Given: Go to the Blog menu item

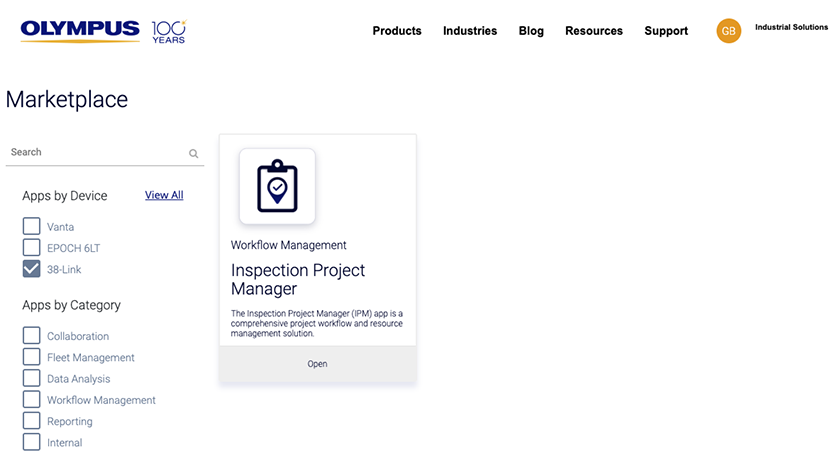Looking at the screenshot, I should [x=531, y=31].
